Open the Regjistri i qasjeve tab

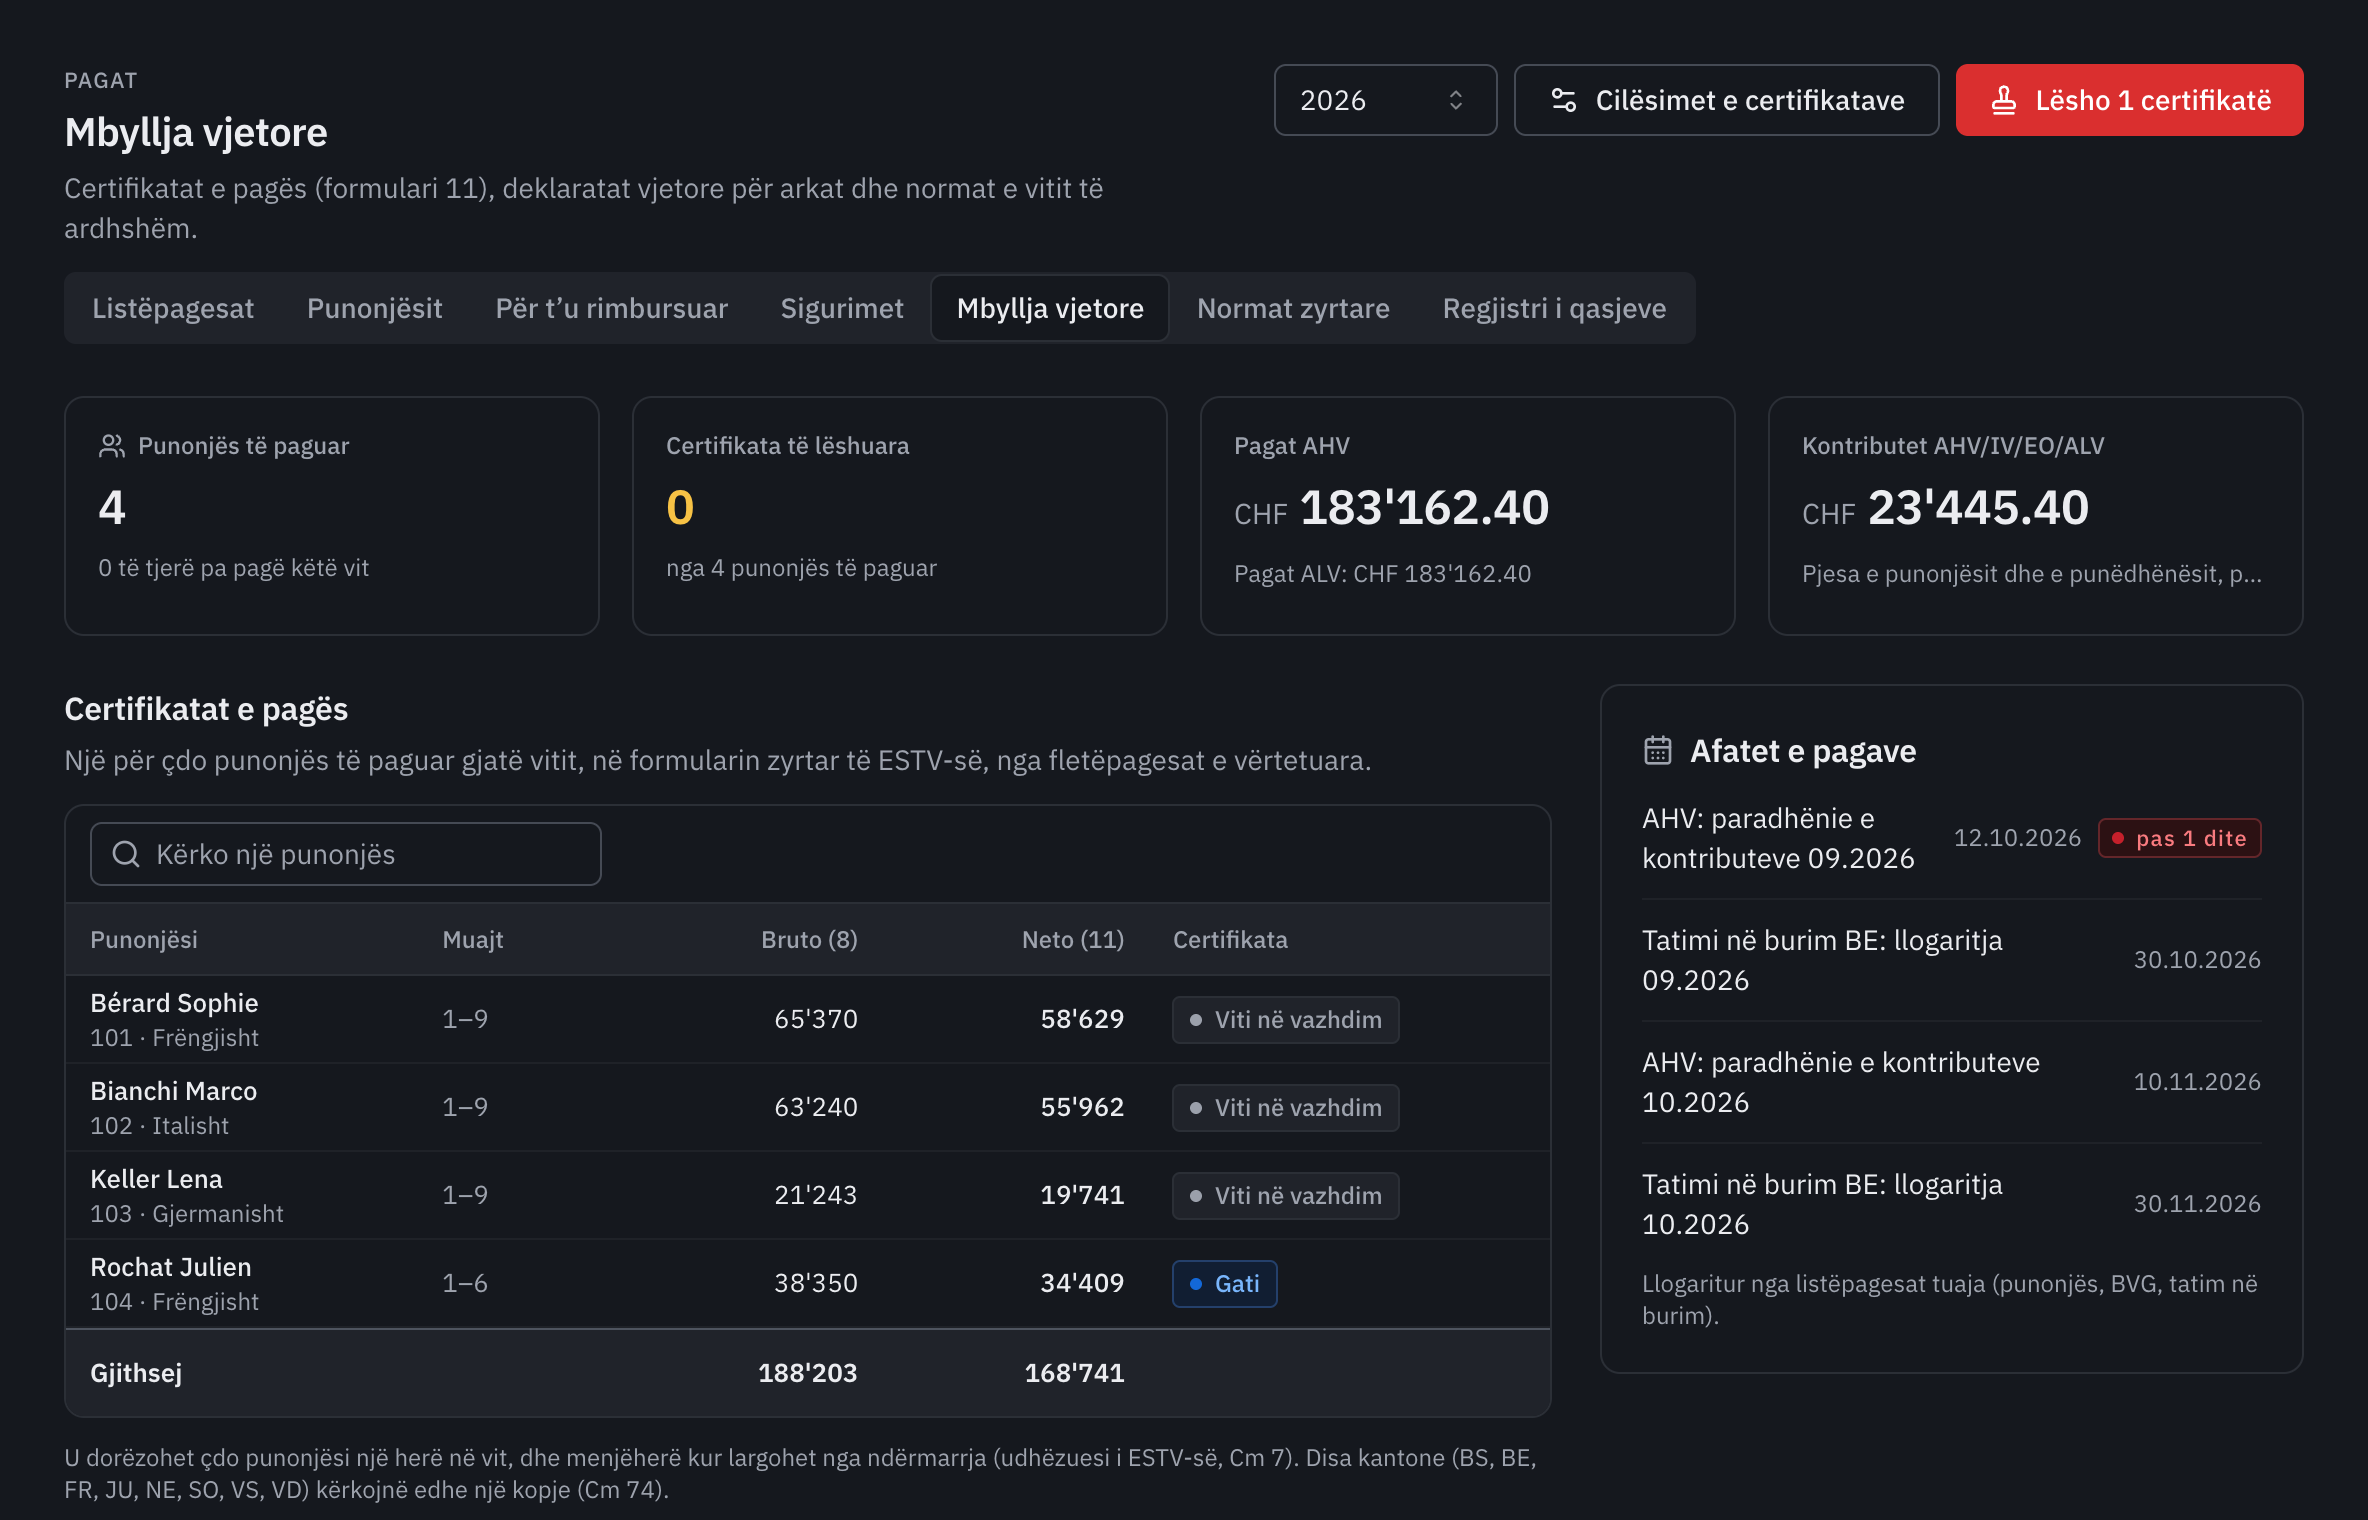pyautogui.click(x=1554, y=308)
